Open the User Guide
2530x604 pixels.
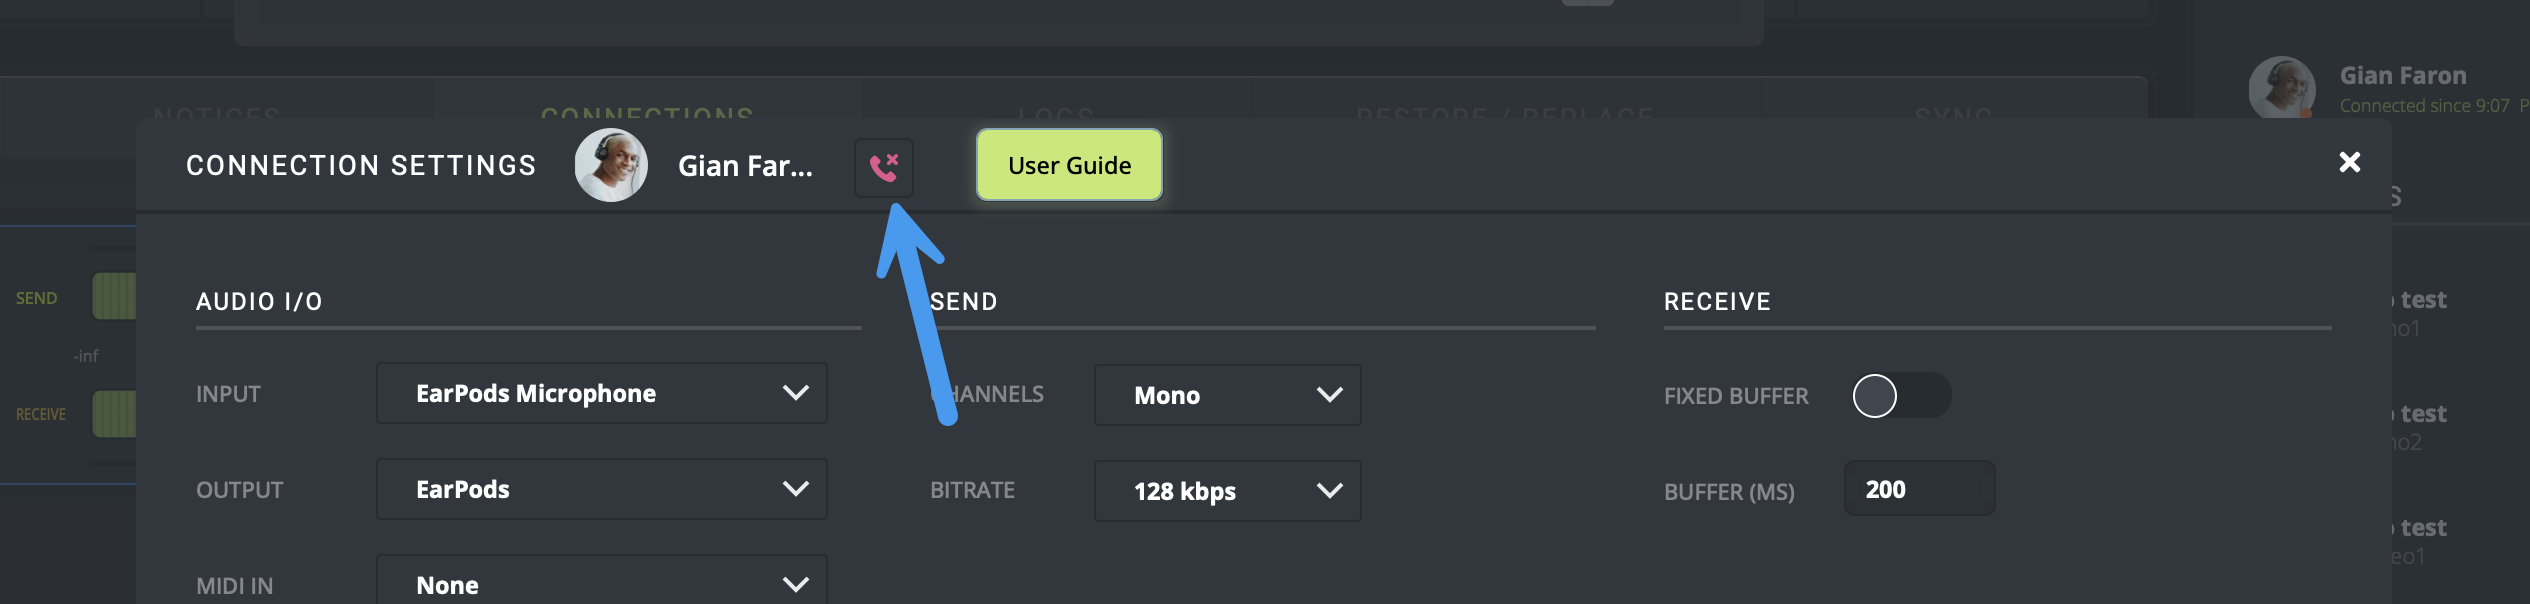1069,165
